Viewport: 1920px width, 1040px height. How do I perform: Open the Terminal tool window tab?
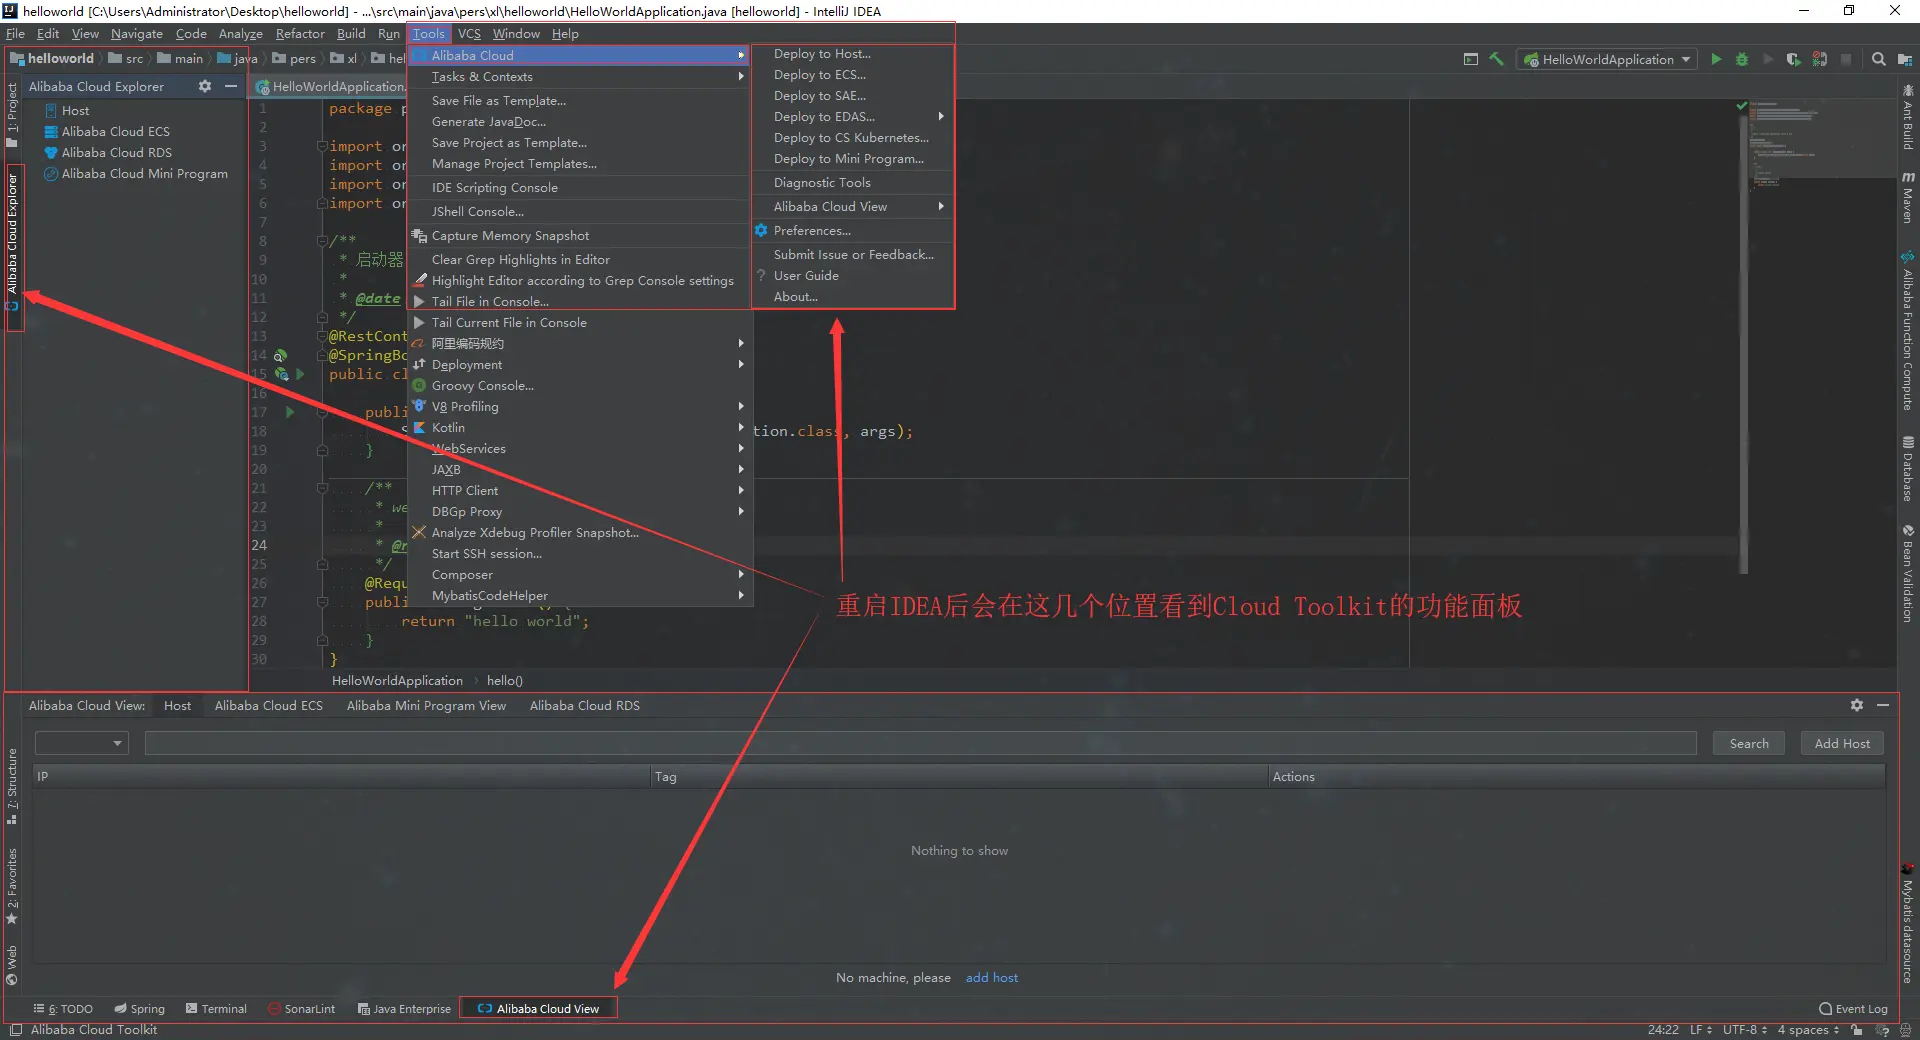(x=217, y=1009)
